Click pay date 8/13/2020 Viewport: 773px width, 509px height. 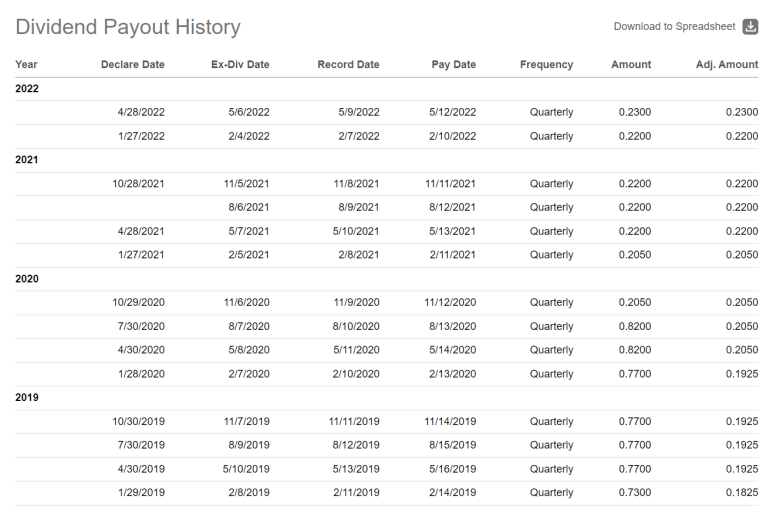tap(453, 327)
